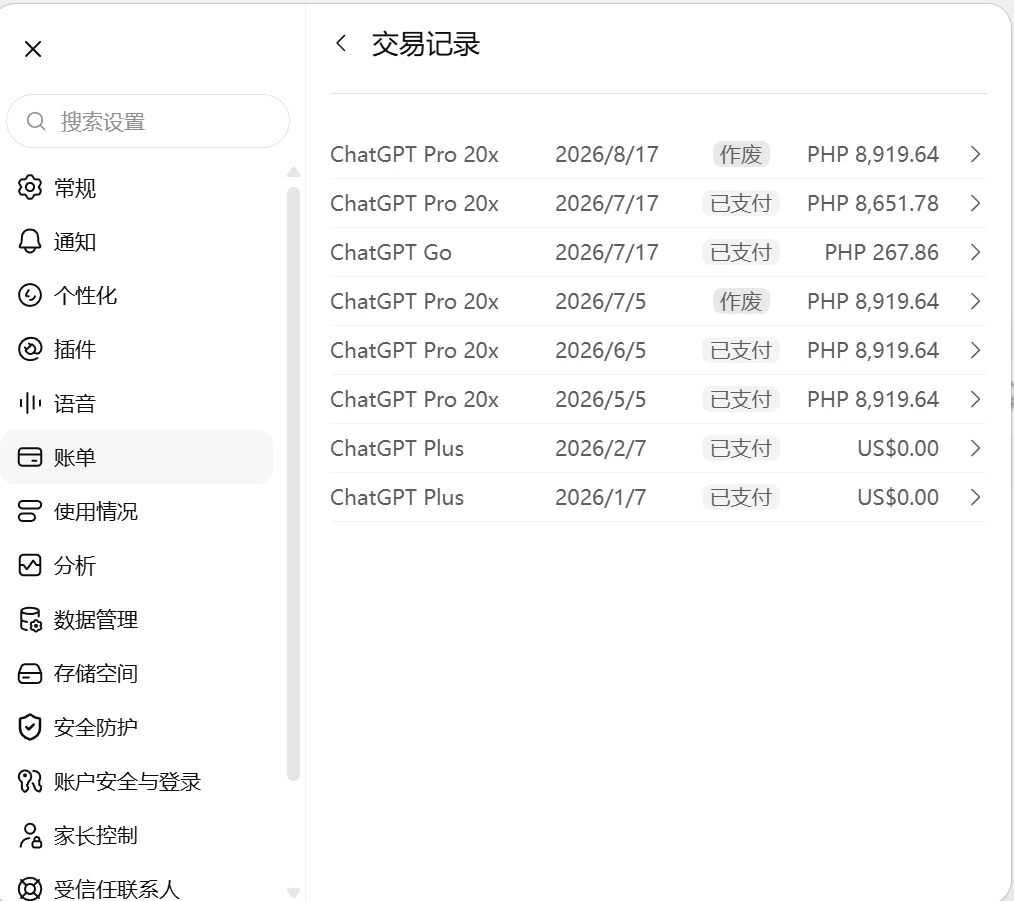Click the 使用情况 usage icon
Image resolution: width=1014 pixels, height=901 pixels.
(x=30, y=511)
